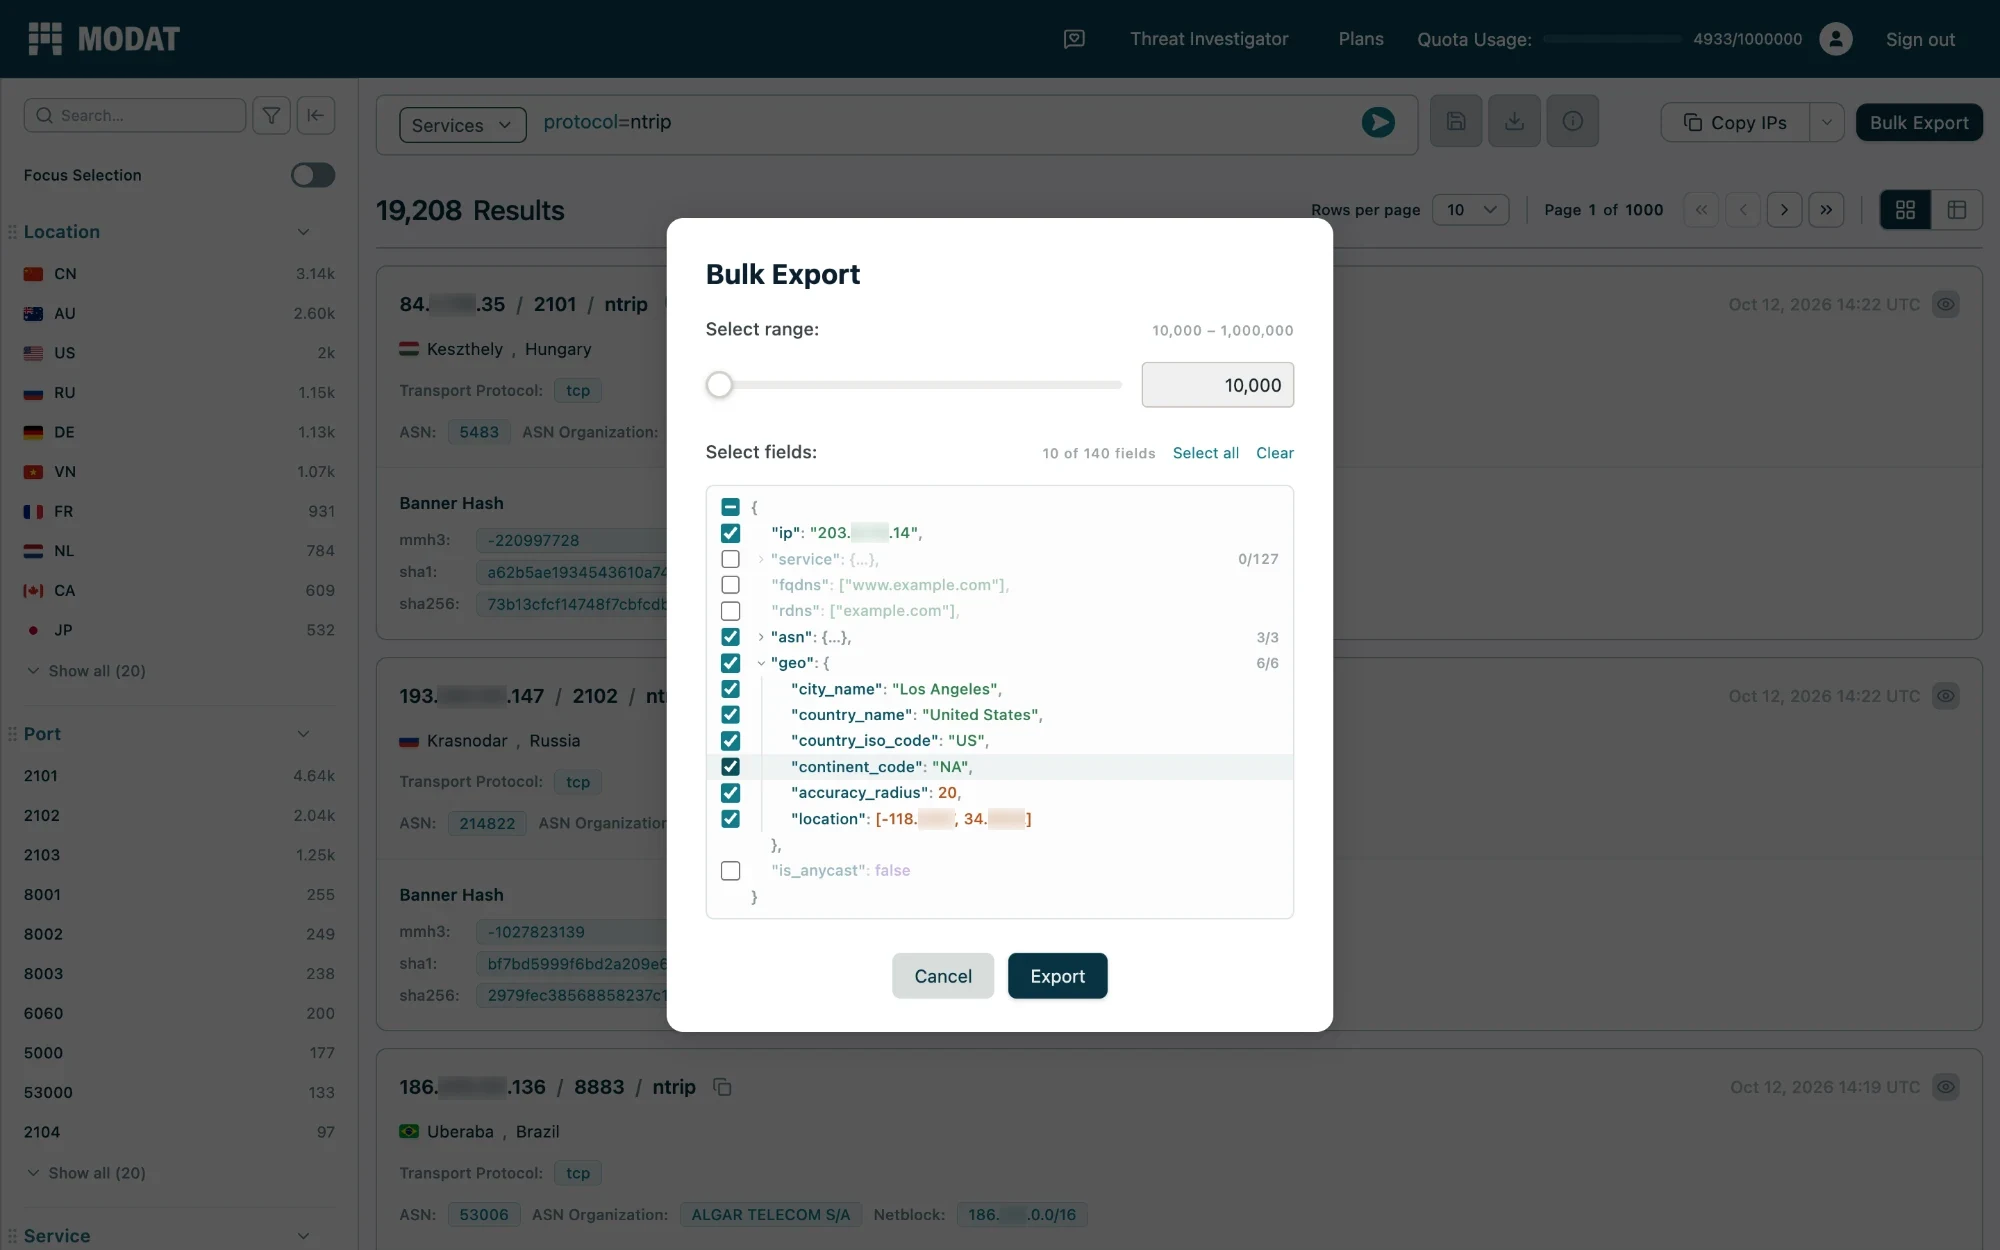Click the Export button
This screenshot has width=2000, height=1250.
pyautogui.click(x=1057, y=976)
